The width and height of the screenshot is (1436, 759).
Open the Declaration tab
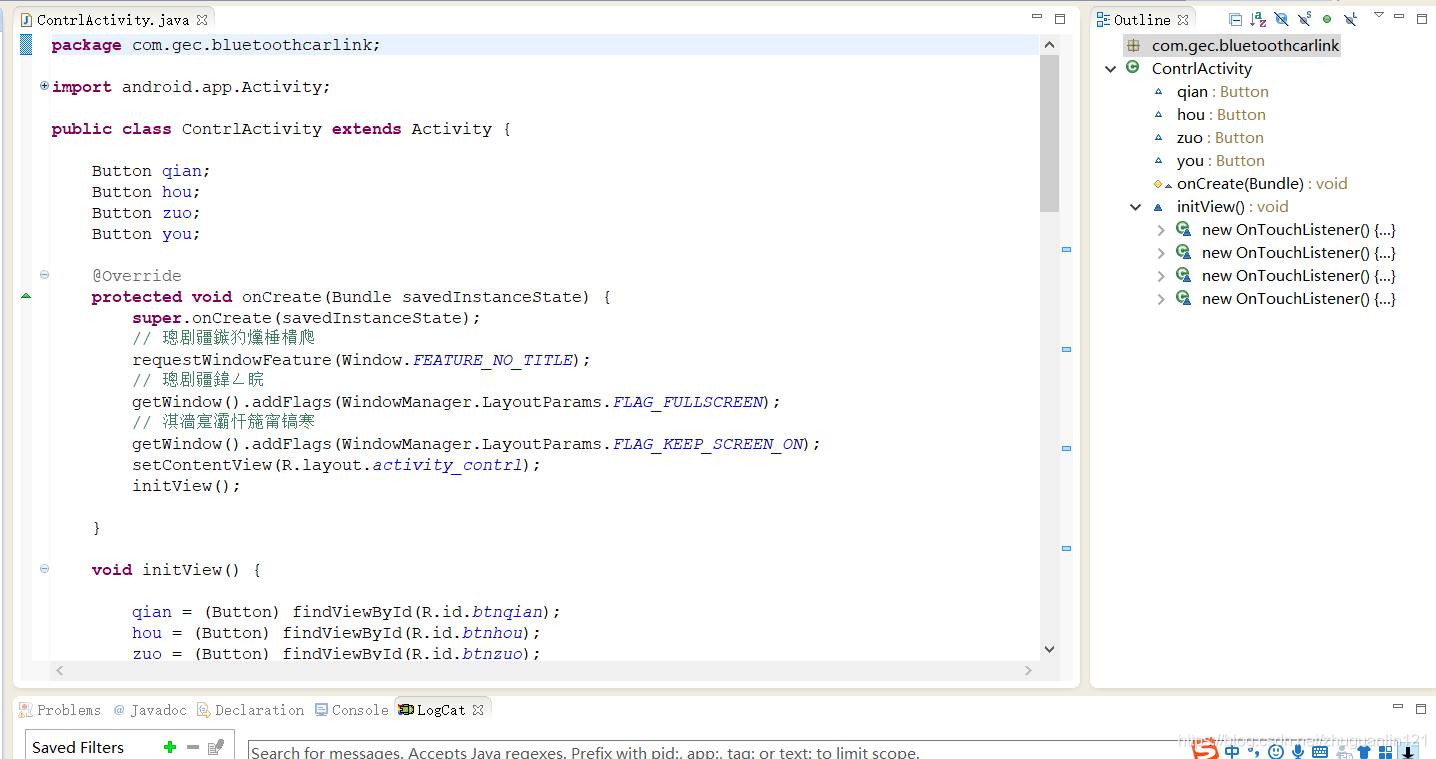[250, 710]
